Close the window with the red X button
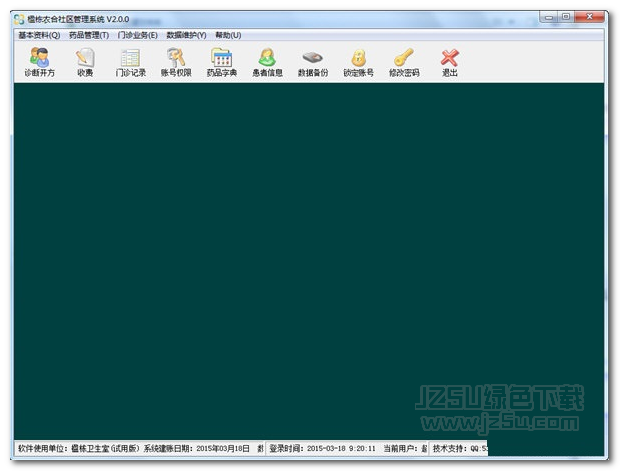Viewport: 620px width, 471px height. tap(590, 17)
